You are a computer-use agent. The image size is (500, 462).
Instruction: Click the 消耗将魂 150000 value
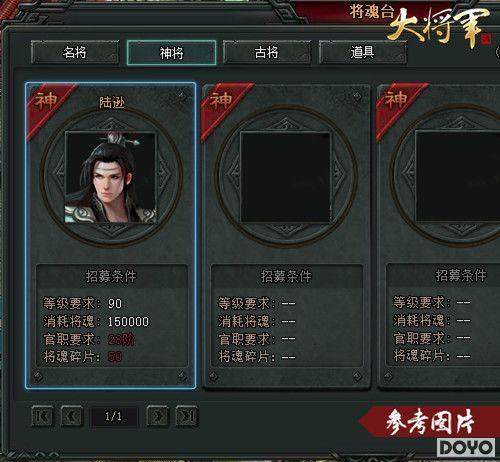click(128, 322)
